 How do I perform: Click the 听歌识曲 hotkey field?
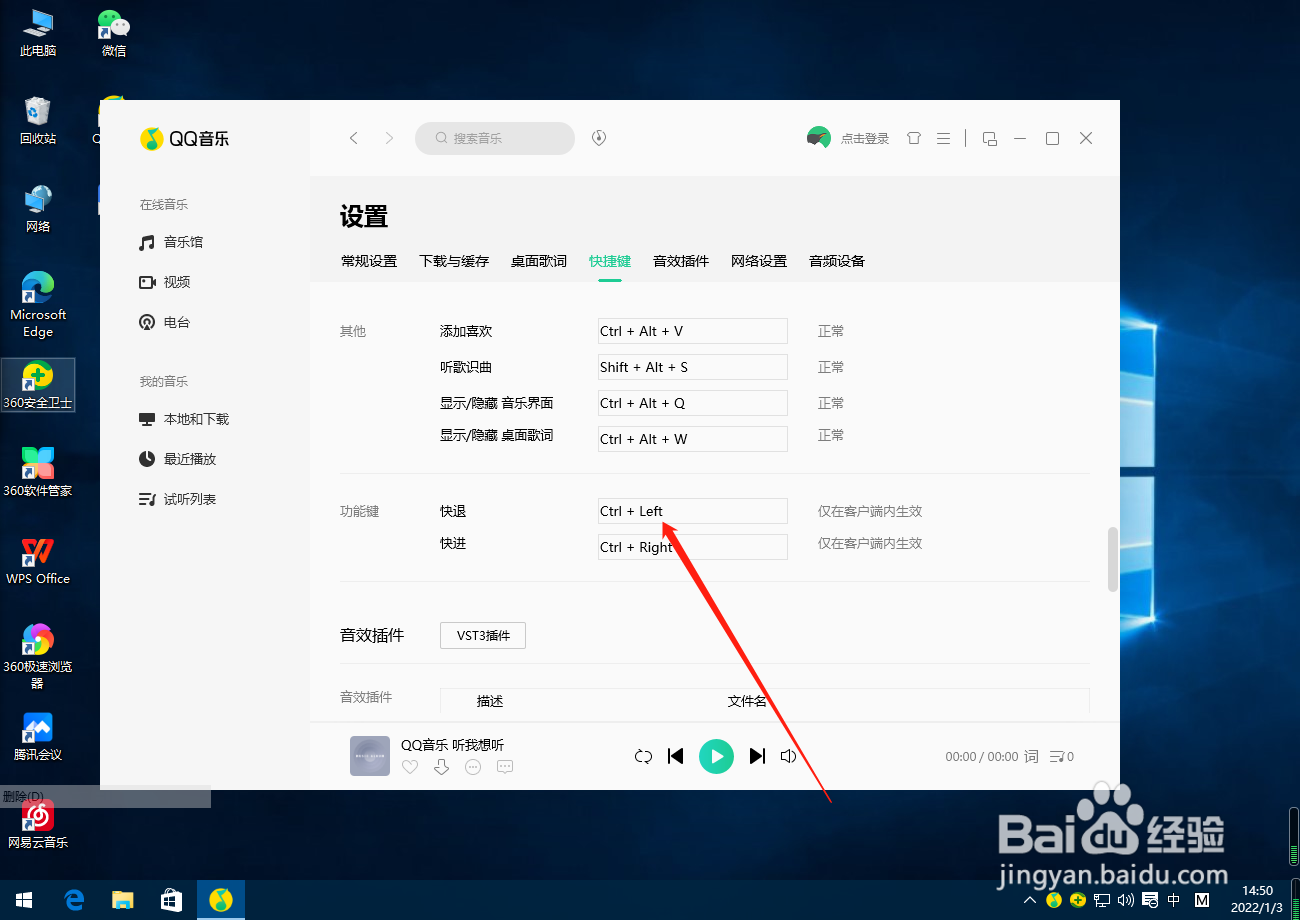(693, 367)
